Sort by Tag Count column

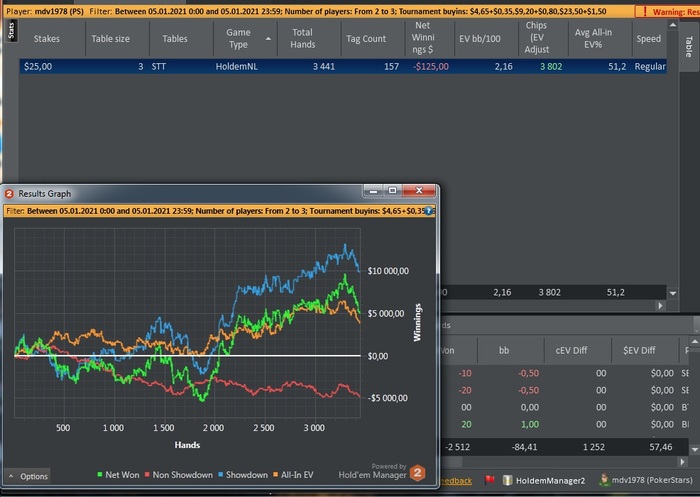(x=366, y=39)
